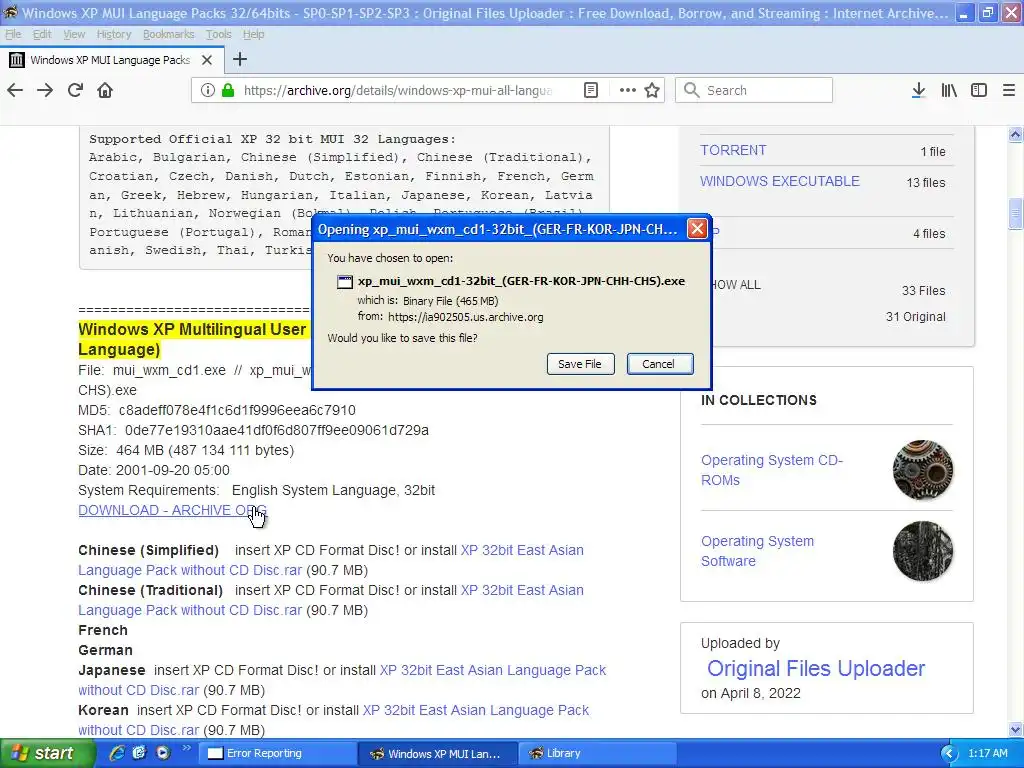Switch to Windows XP MUI Lan... taskbar button
This screenshot has width=1024, height=768.
pyautogui.click(x=438, y=753)
